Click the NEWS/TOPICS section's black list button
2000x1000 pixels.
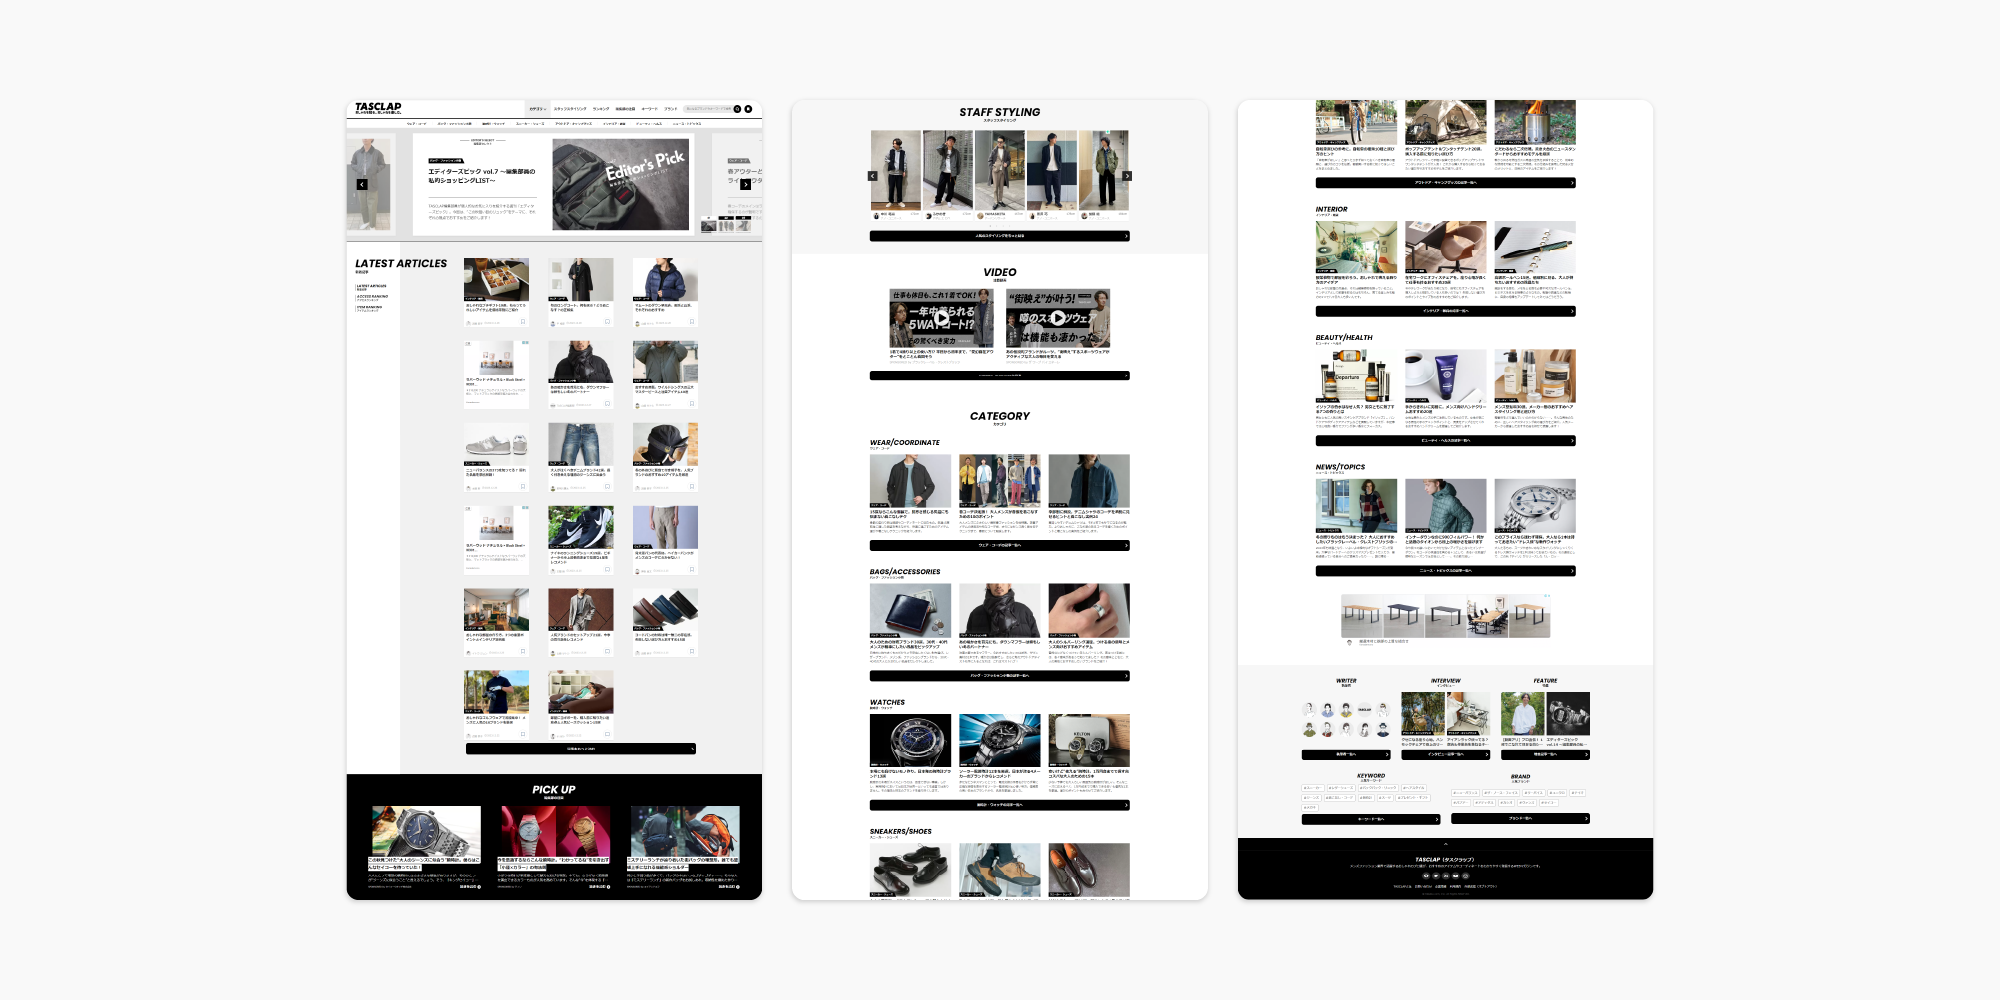pos(1445,571)
